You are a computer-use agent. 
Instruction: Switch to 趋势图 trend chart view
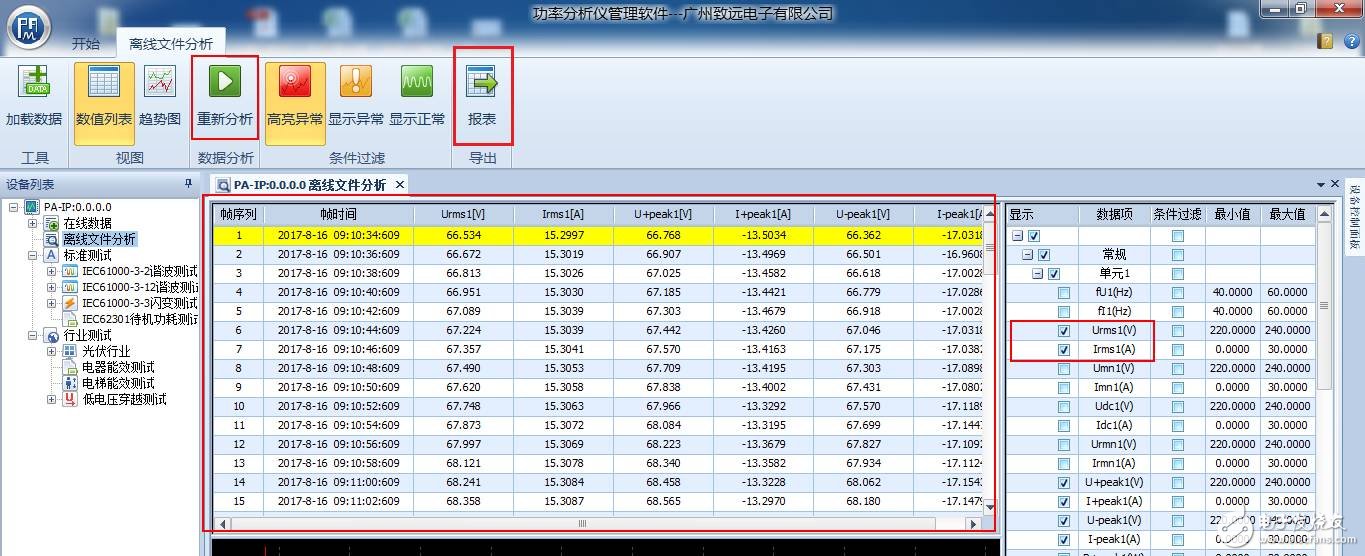tap(160, 83)
